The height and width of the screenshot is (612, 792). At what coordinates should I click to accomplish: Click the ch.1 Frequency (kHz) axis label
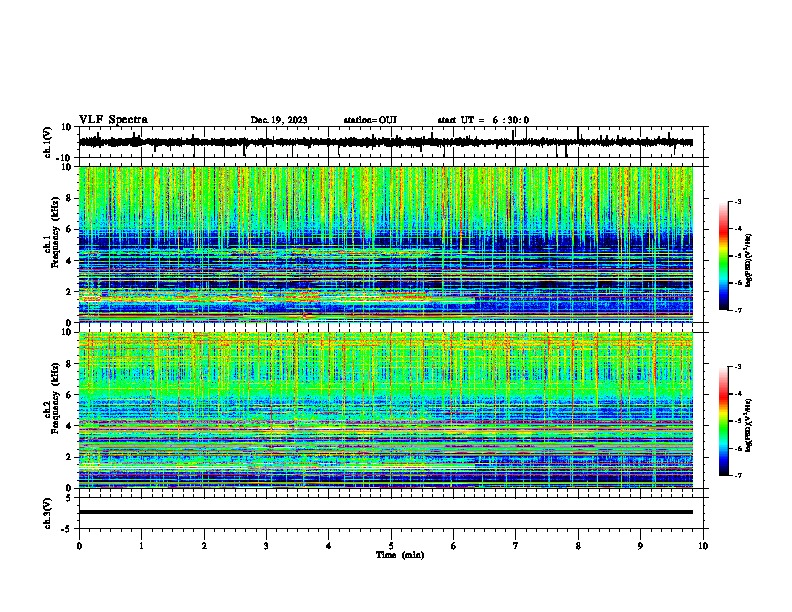51,233
